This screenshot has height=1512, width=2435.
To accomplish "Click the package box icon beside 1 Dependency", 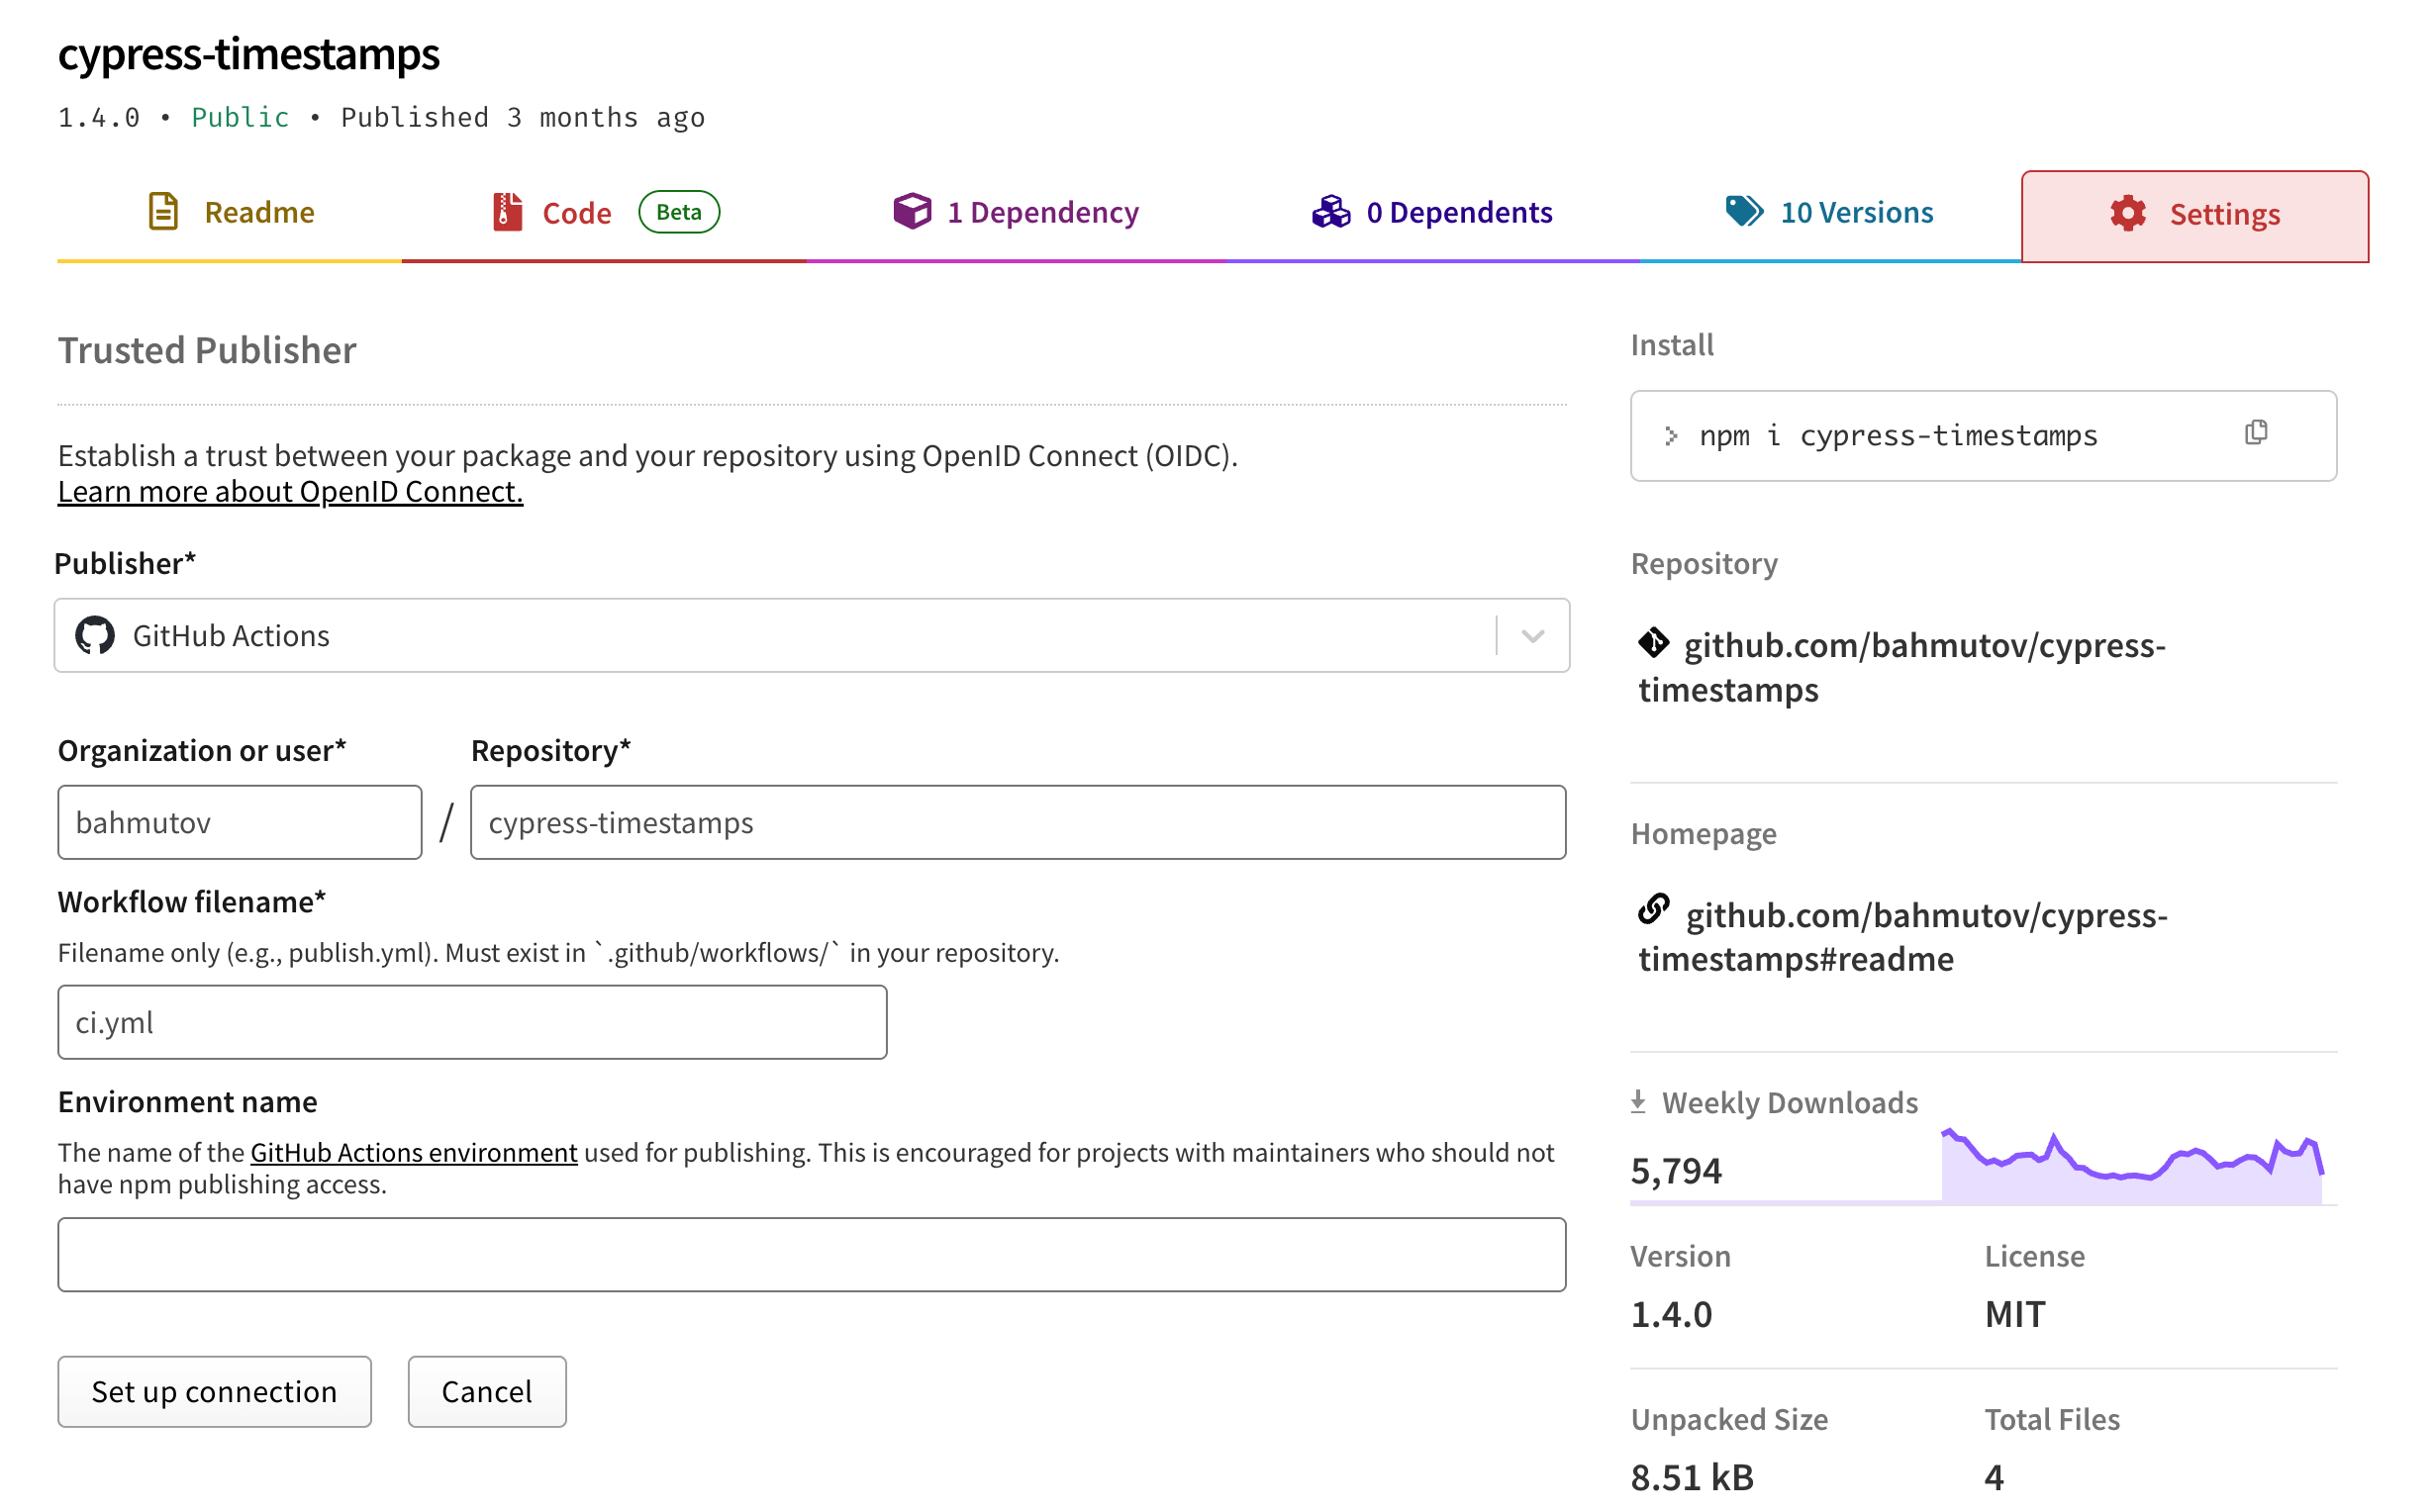I will pyautogui.click(x=913, y=211).
